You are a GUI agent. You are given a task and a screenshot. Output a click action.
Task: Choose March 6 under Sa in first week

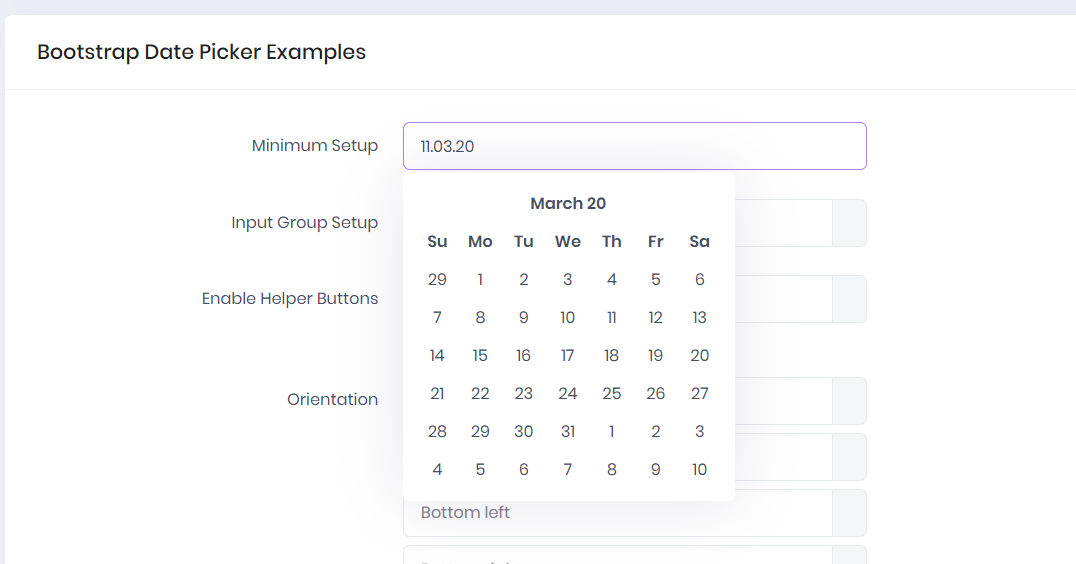pyautogui.click(x=699, y=280)
